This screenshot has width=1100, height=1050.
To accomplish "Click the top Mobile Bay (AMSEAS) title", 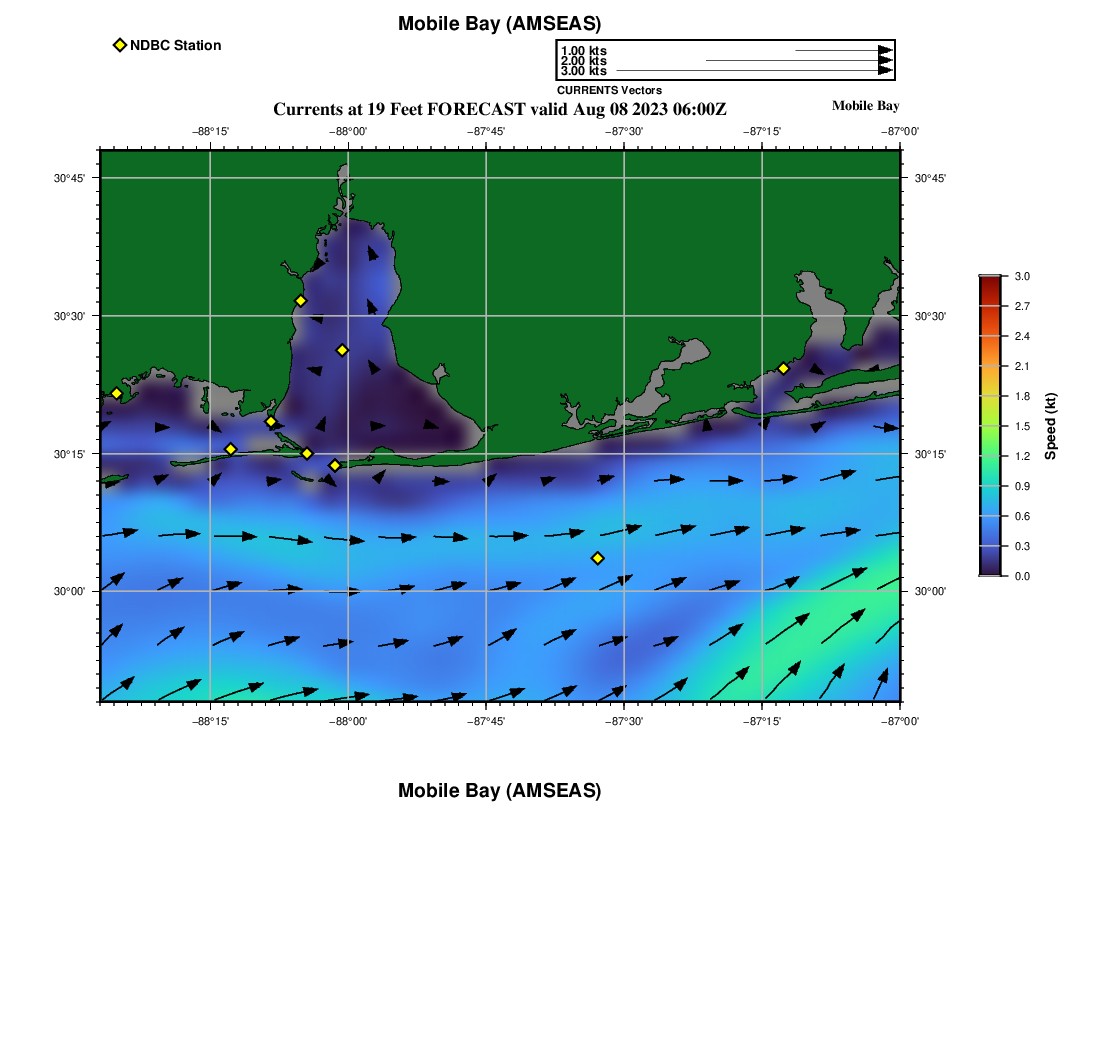I will coord(499,24).
